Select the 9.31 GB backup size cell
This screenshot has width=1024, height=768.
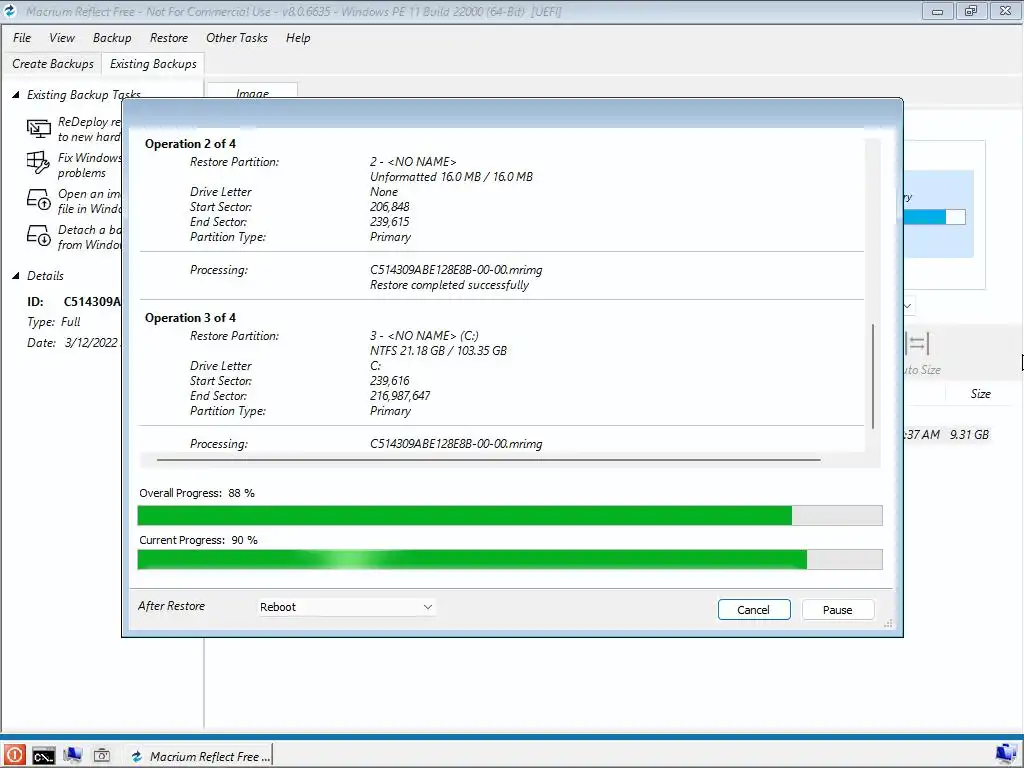click(969, 434)
